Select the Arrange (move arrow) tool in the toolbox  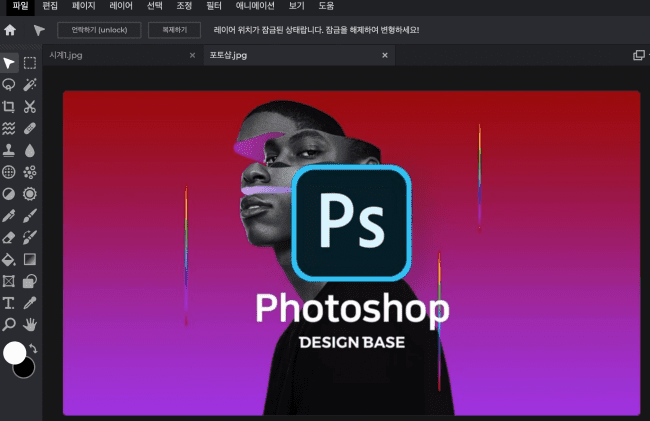click(9, 63)
